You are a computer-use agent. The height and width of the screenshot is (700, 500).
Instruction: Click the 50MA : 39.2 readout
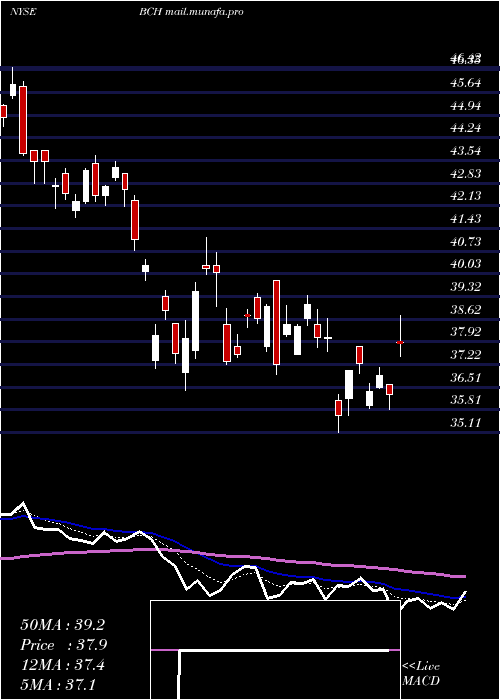62,625
